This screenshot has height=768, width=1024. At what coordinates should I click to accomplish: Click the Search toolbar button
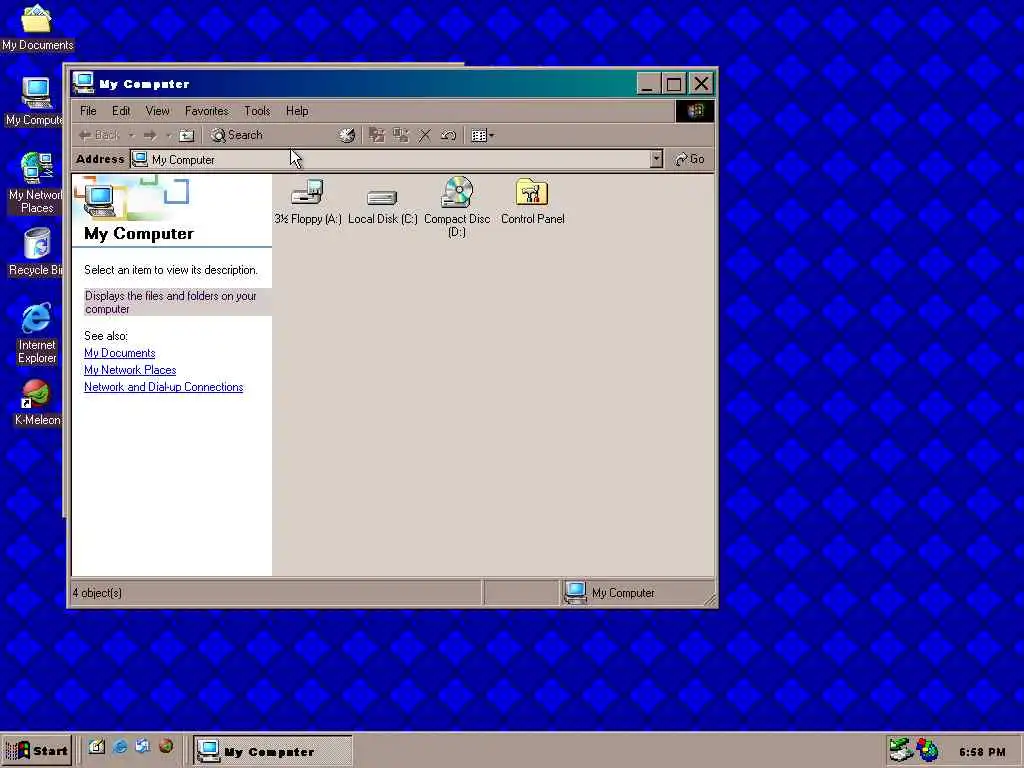click(x=237, y=135)
